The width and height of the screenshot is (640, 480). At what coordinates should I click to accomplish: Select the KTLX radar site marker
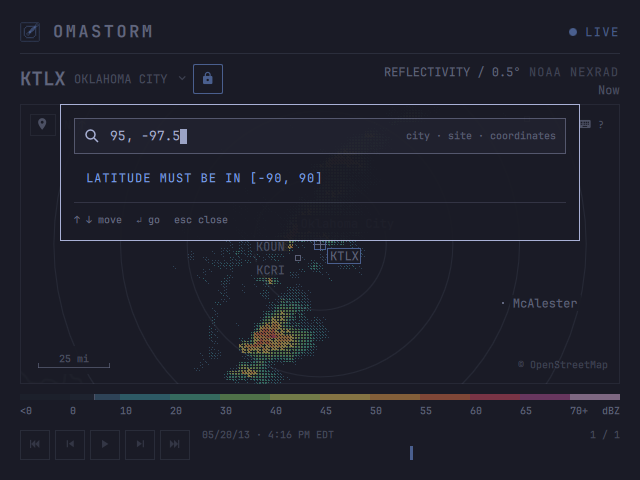[x=344, y=256]
